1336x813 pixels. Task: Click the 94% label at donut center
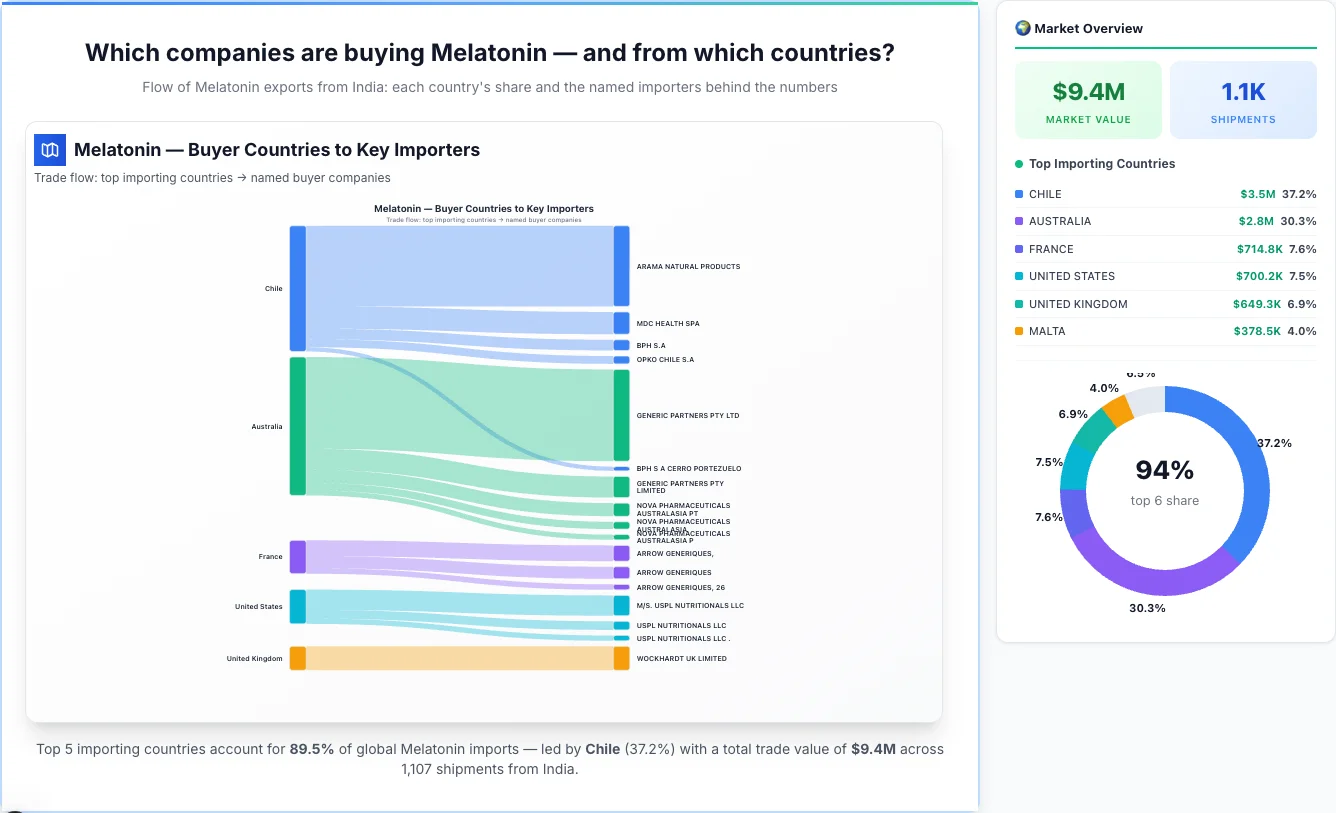1165,468
